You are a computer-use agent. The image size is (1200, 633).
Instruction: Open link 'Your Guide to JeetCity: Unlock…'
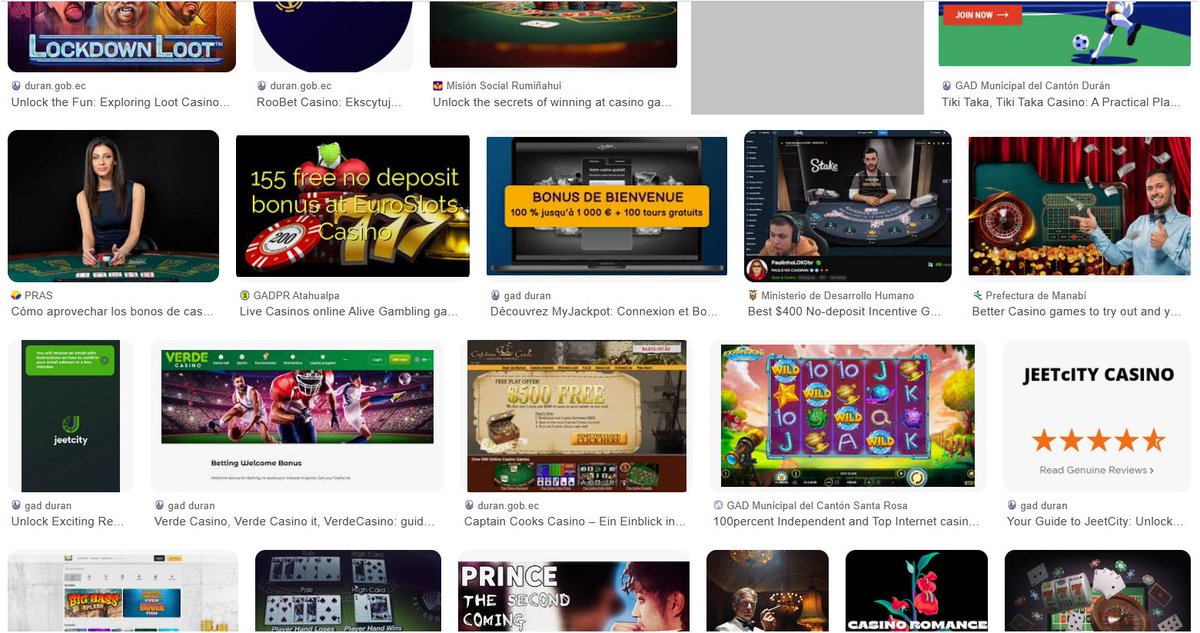point(1096,522)
